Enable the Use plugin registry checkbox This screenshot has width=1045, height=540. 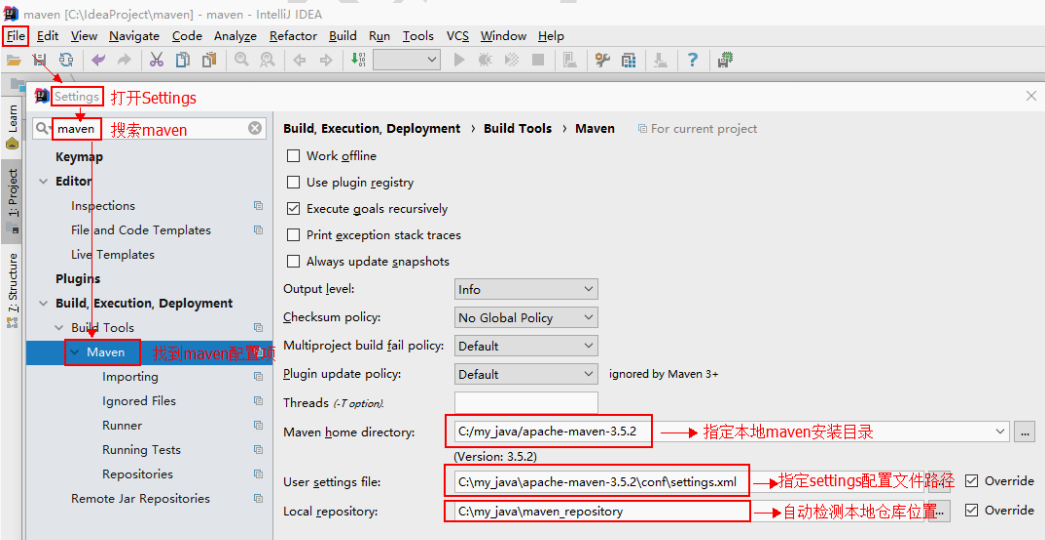(x=293, y=182)
